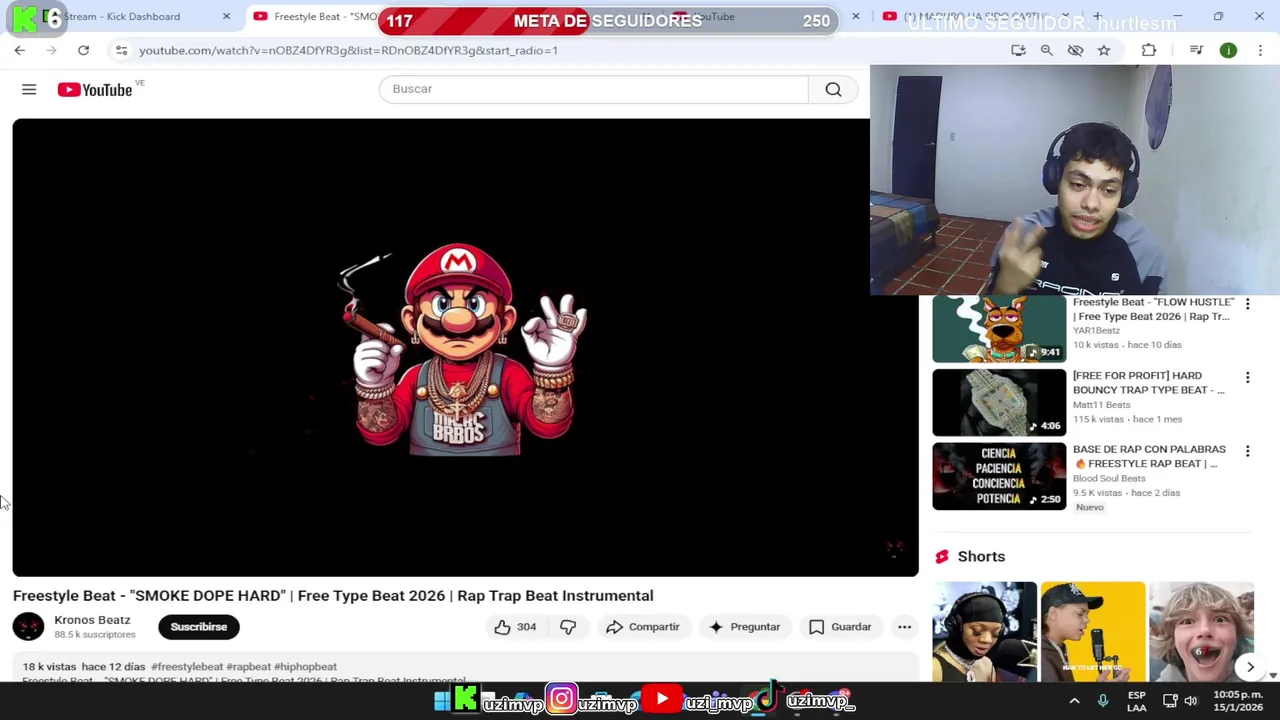
Task: Click the page scrollbar down arrow
Action: (1273, 676)
